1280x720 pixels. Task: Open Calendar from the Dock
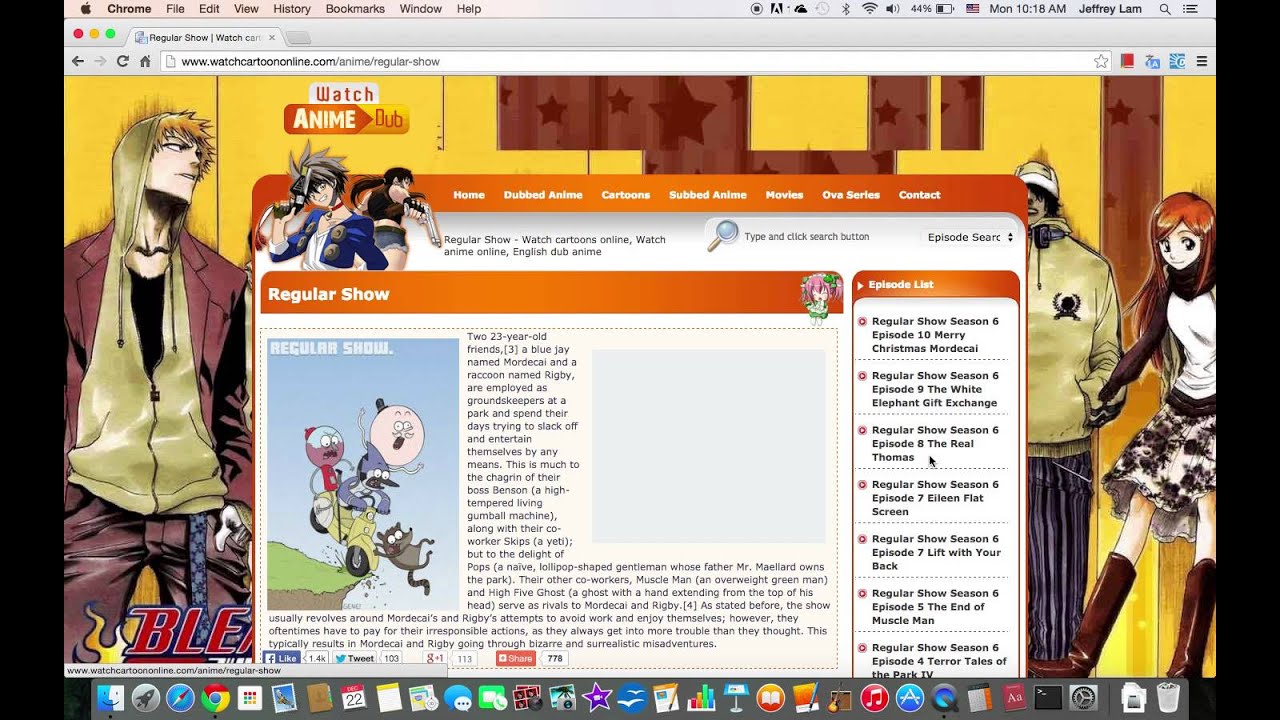click(353, 698)
